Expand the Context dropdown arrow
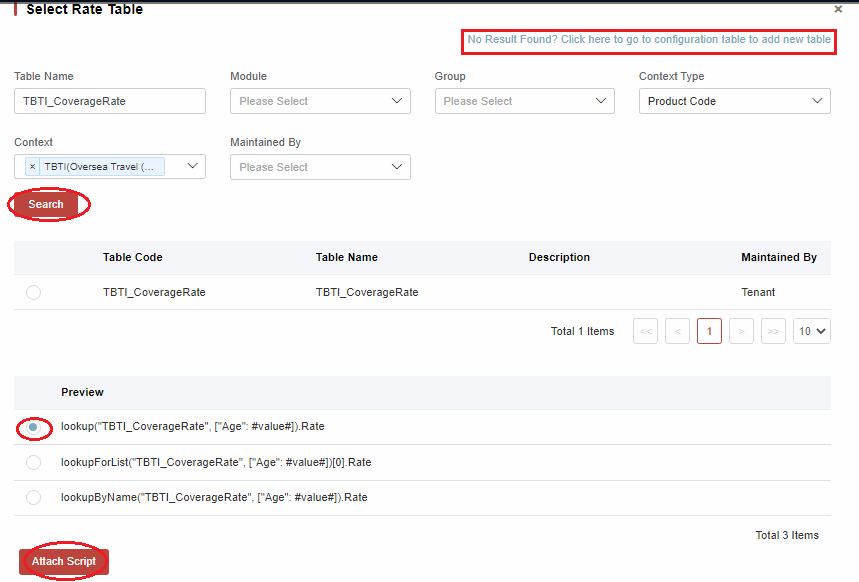This screenshot has width=859, height=582. [192, 166]
